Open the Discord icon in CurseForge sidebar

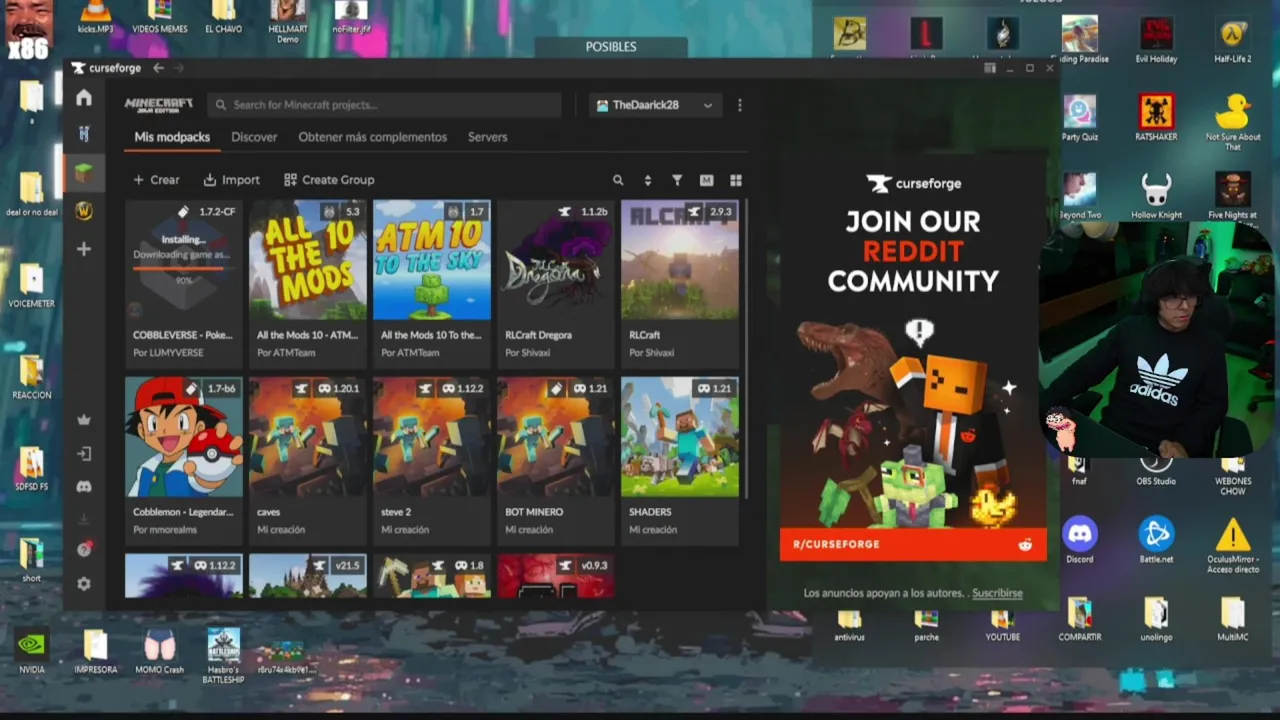coord(84,487)
